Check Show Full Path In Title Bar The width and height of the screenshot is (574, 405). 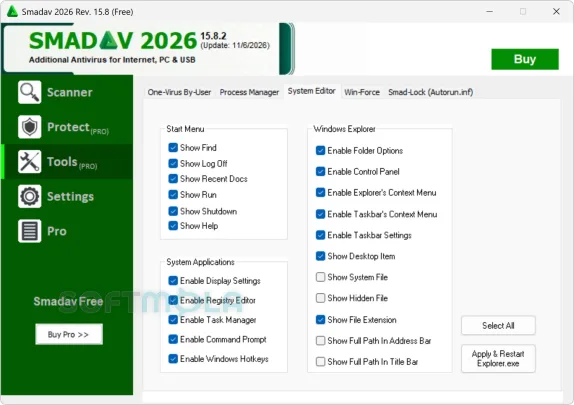pyautogui.click(x=320, y=362)
